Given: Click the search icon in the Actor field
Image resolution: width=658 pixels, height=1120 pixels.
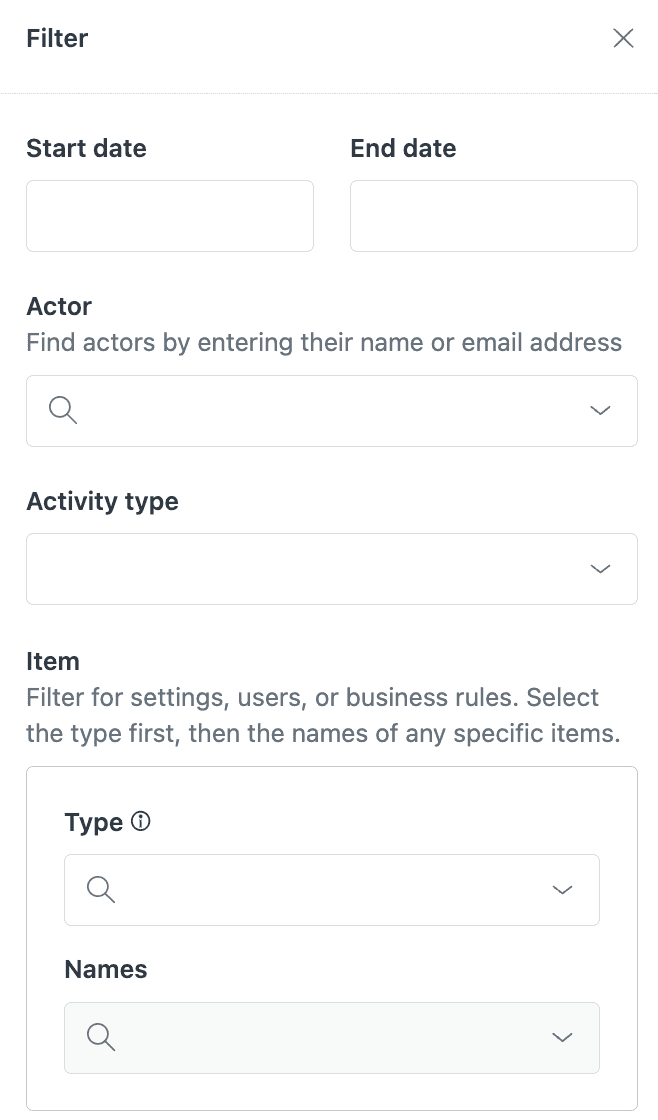Looking at the screenshot, I should pyautogui.click(x=63, y=410).
